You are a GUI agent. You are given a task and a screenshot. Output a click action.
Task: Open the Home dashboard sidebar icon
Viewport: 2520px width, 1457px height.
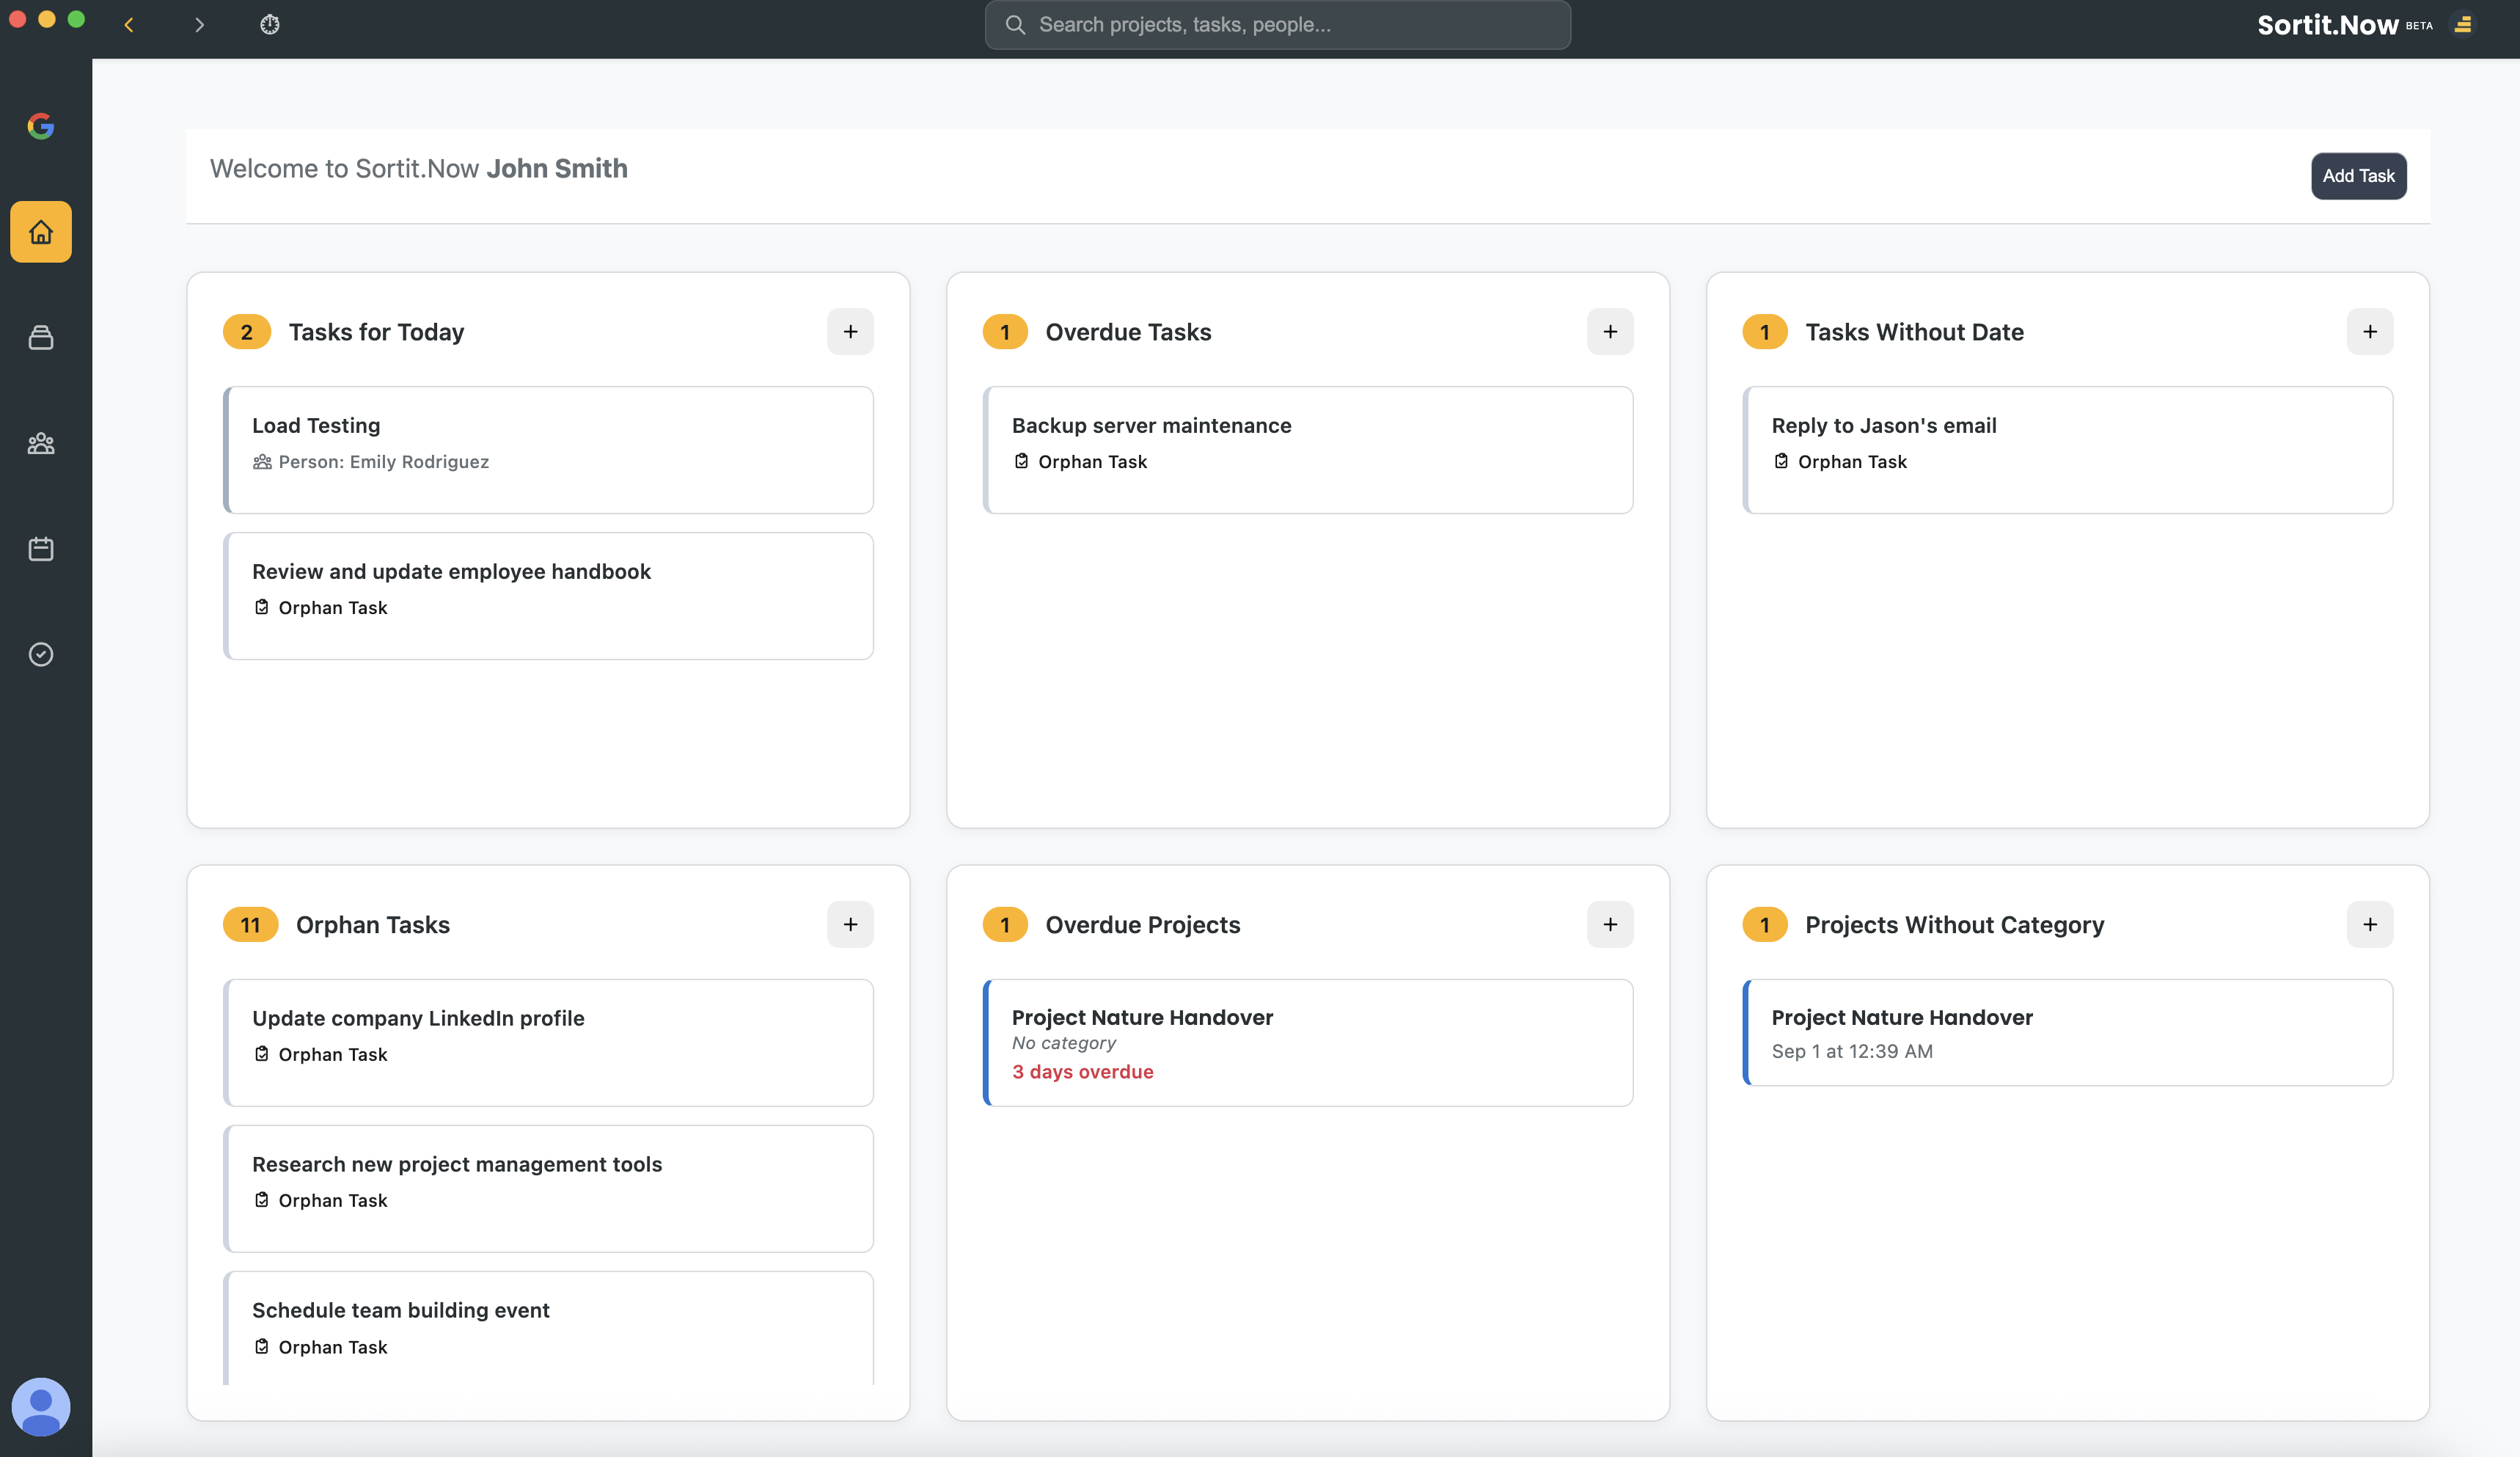pos(41,232)
